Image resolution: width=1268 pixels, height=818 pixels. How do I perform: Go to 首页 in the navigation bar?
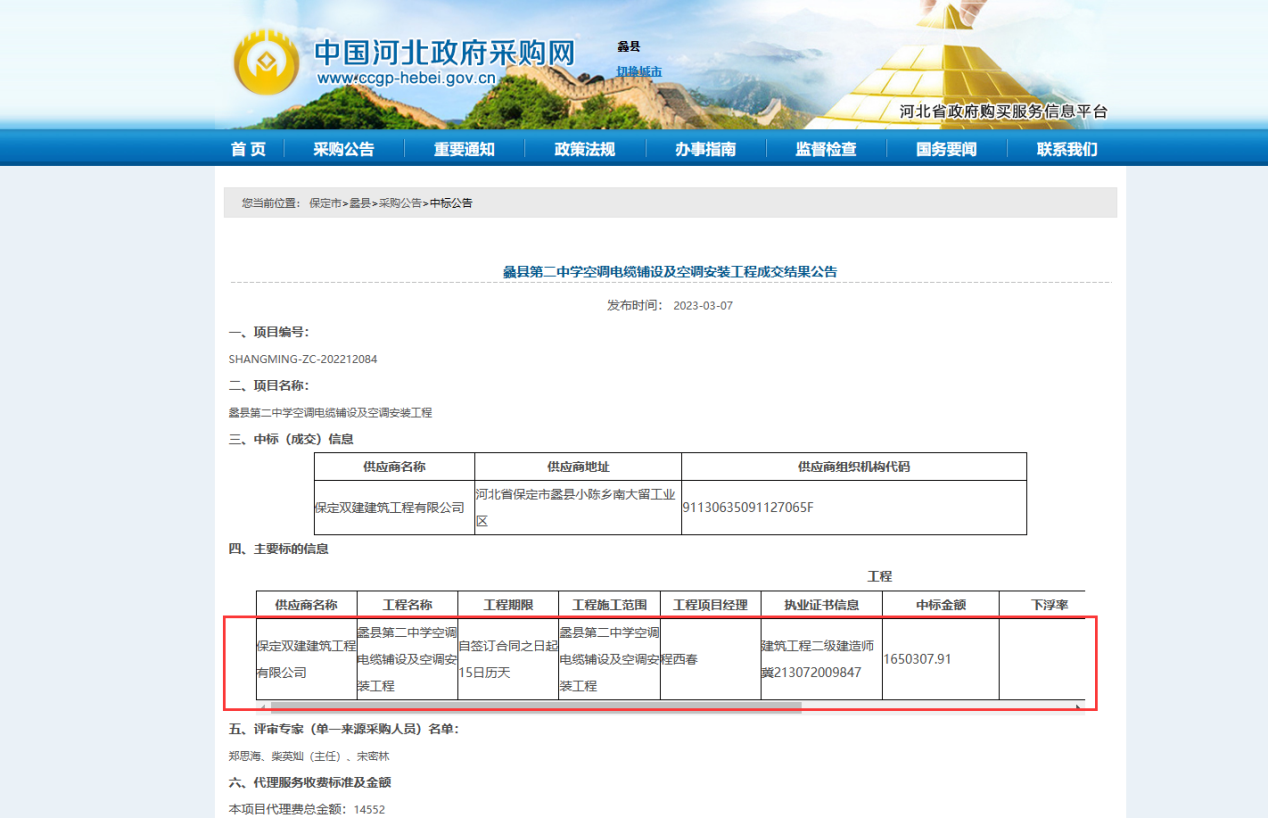pos(249,149)
